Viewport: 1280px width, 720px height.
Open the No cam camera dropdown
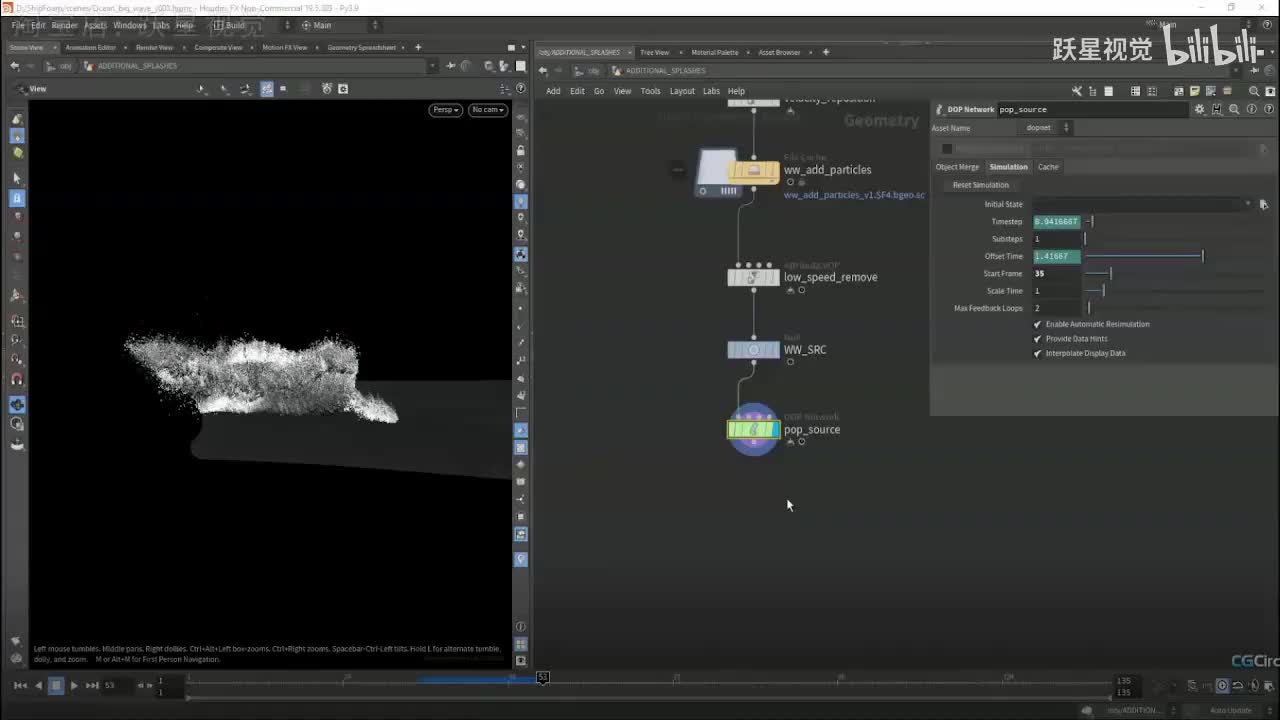[x=488, y=110]
